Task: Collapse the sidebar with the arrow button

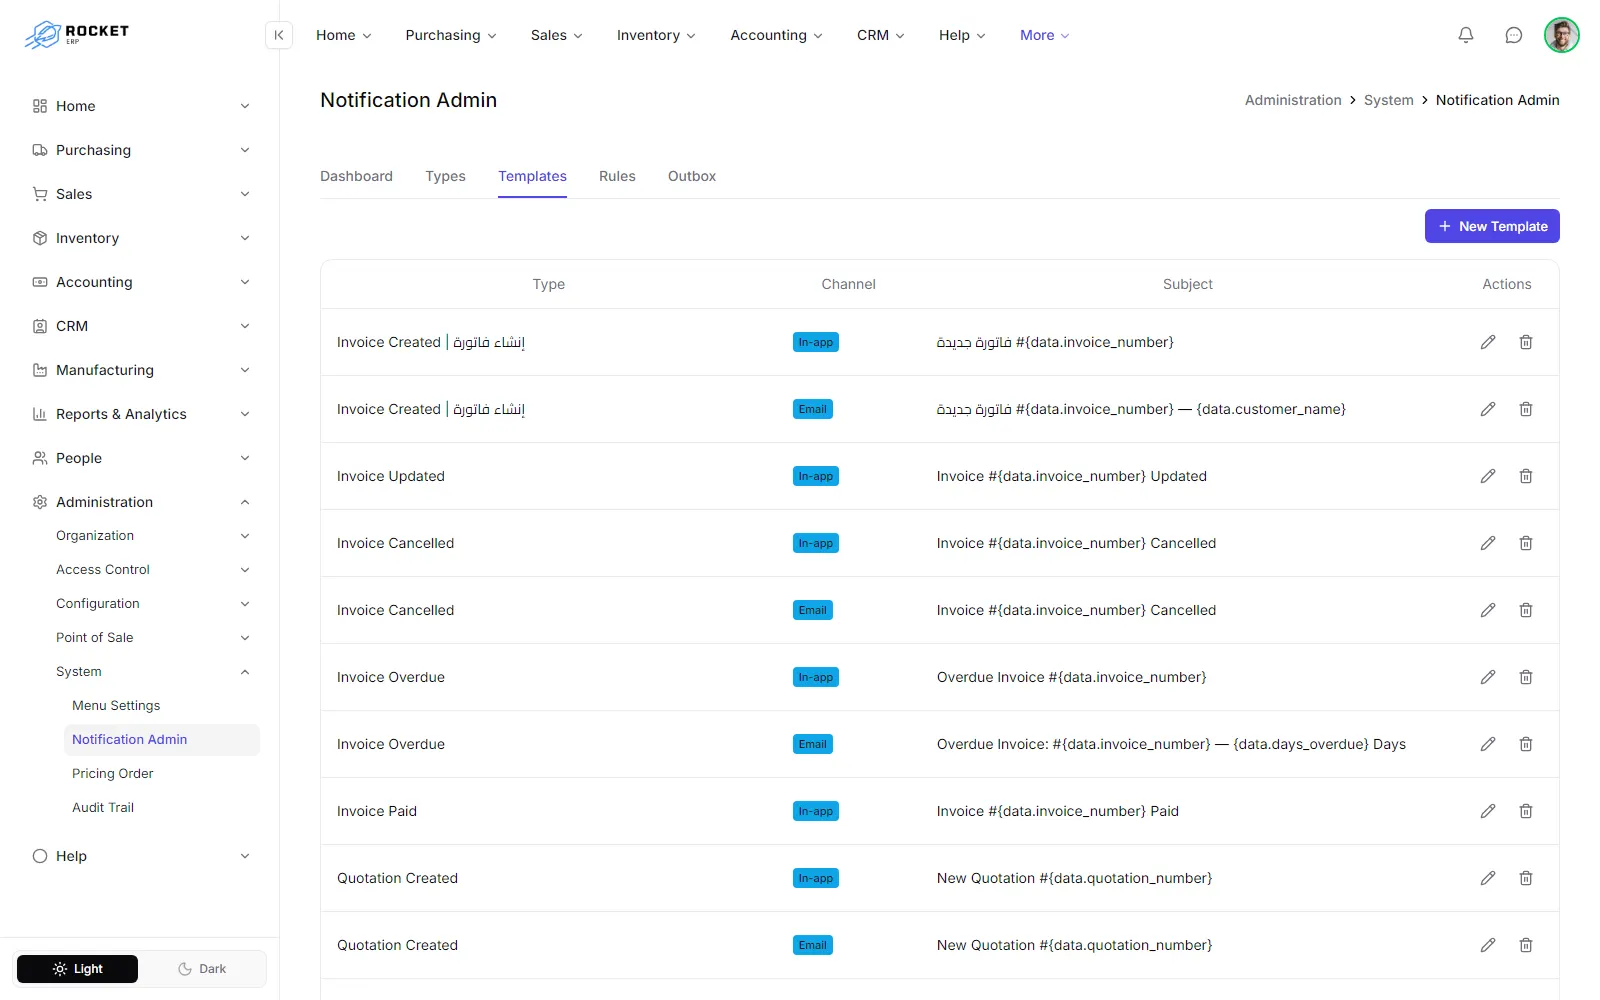Action: [279, 35]
